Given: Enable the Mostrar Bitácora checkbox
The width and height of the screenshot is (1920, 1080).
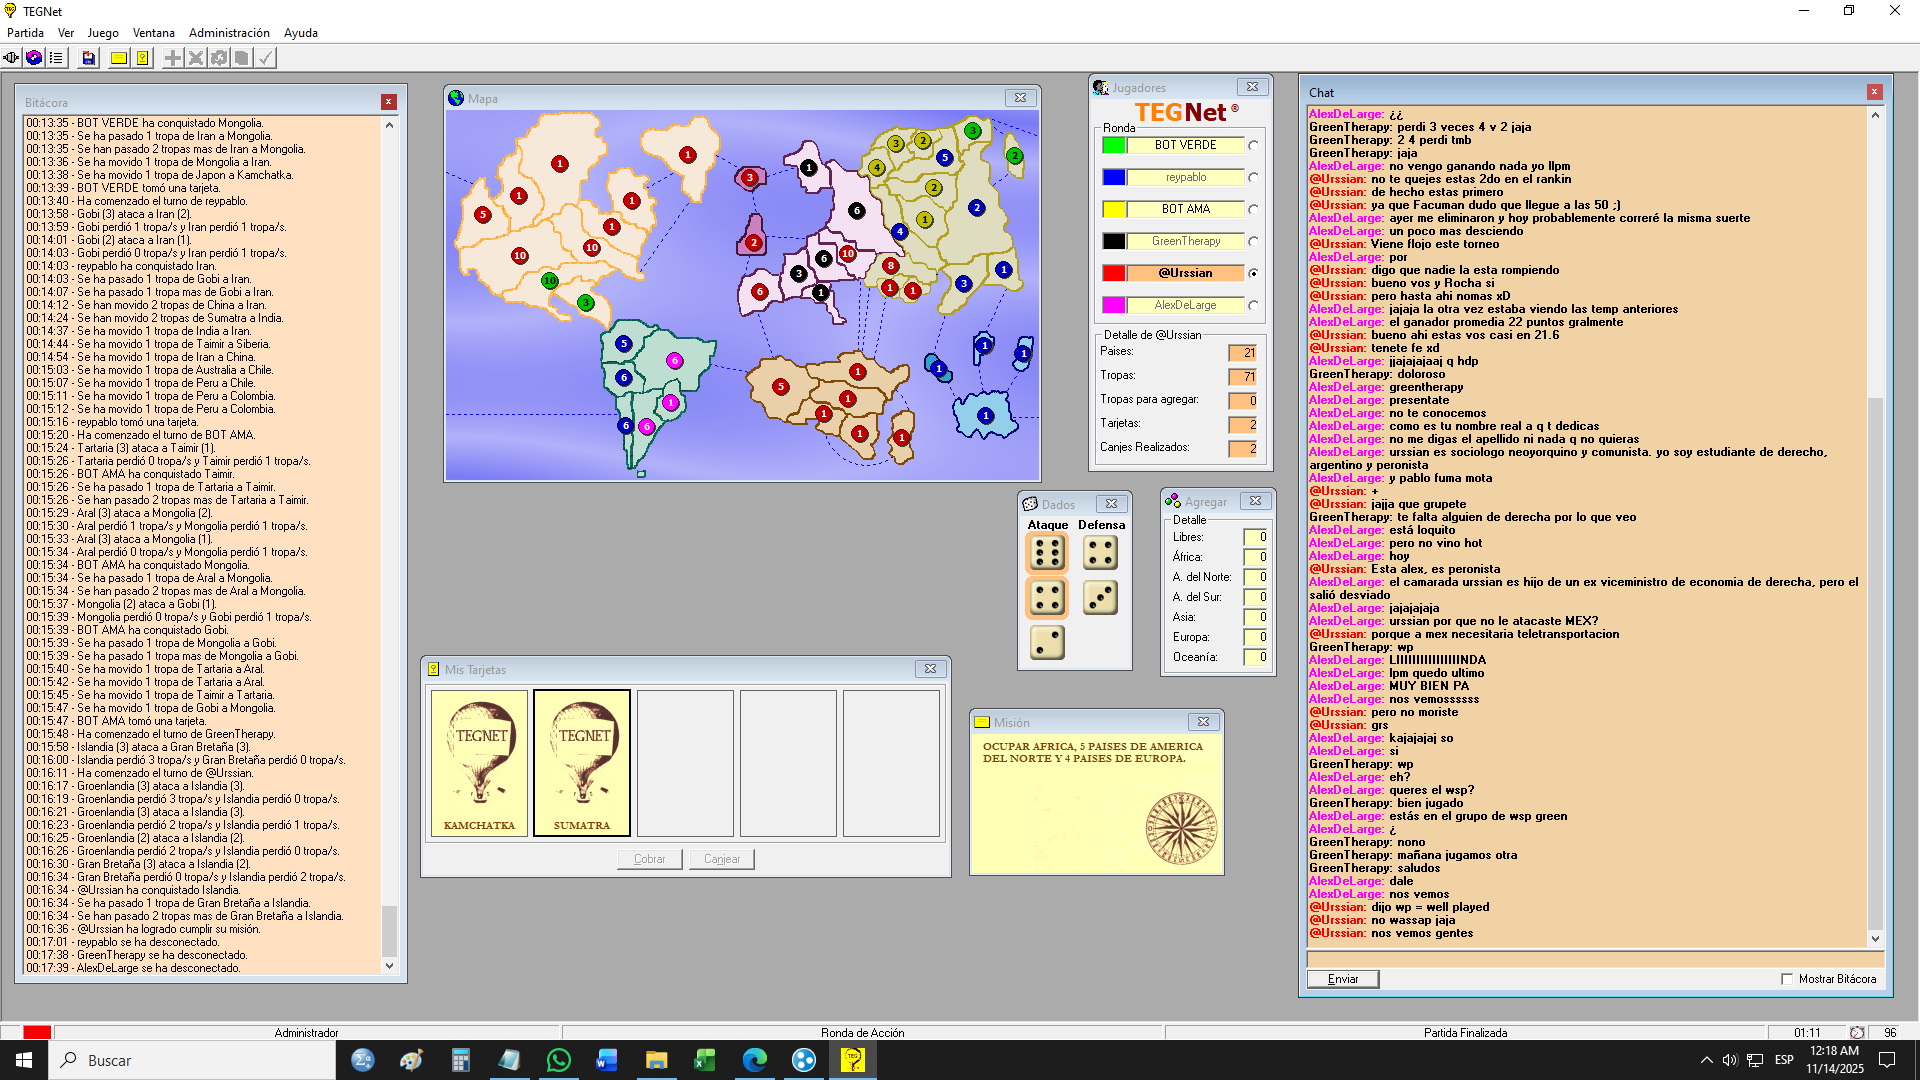Looking at the screenshot, I should point(1787,979).
